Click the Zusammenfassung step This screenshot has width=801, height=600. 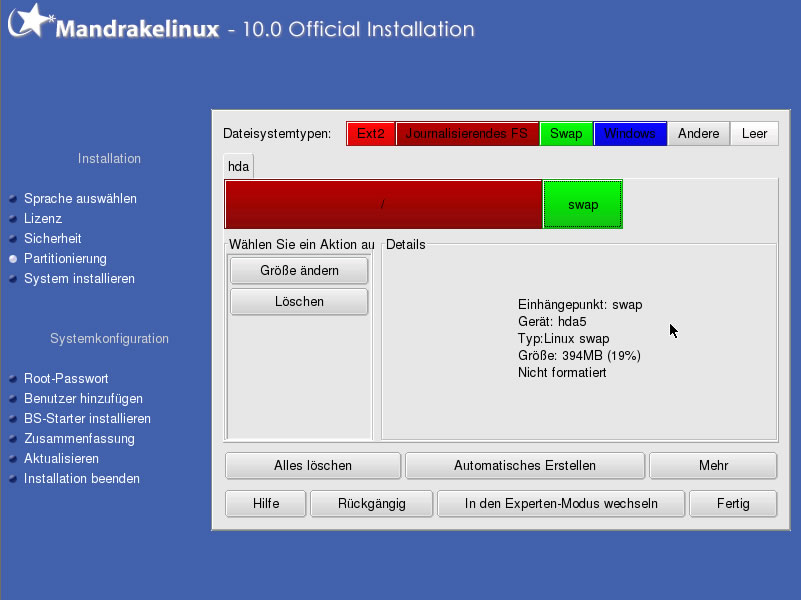(x=79, y=439)
